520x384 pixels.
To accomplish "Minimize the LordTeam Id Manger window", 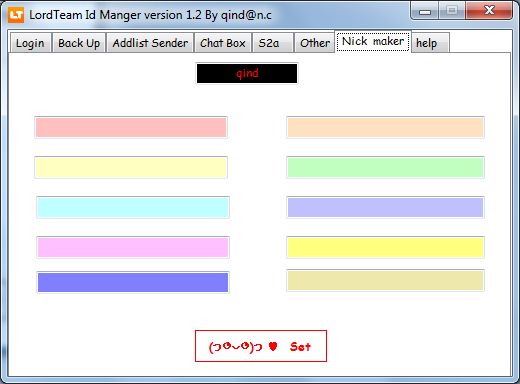I will 425,11.
